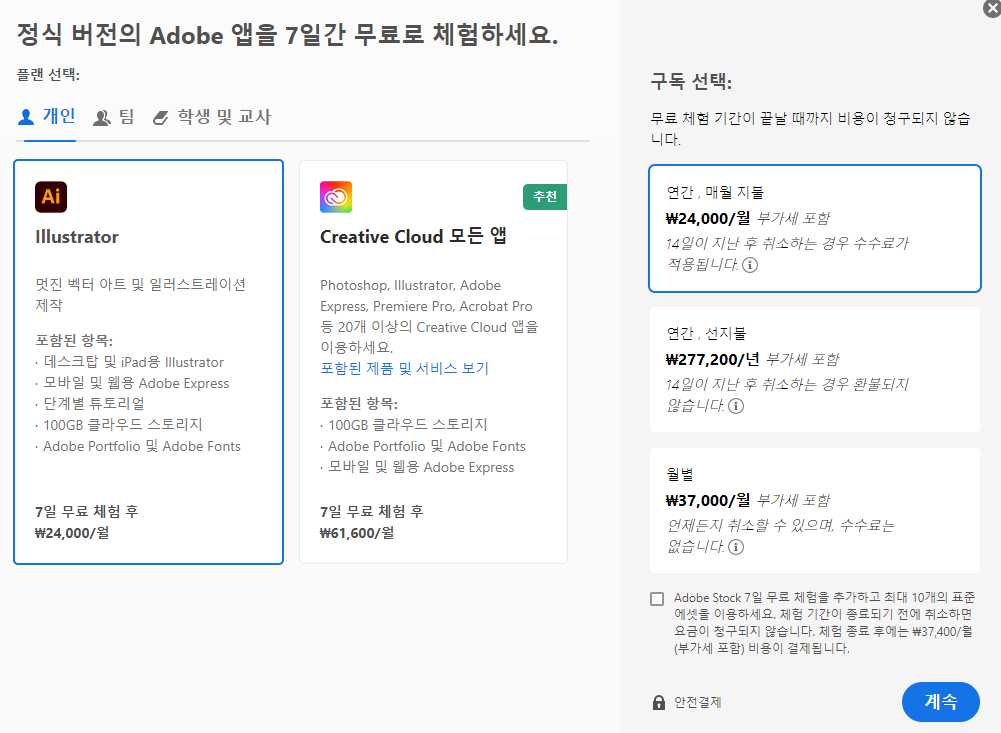Click the 계속 continue button
This screenshot has width=1001, height=733.
coord(940,702)
